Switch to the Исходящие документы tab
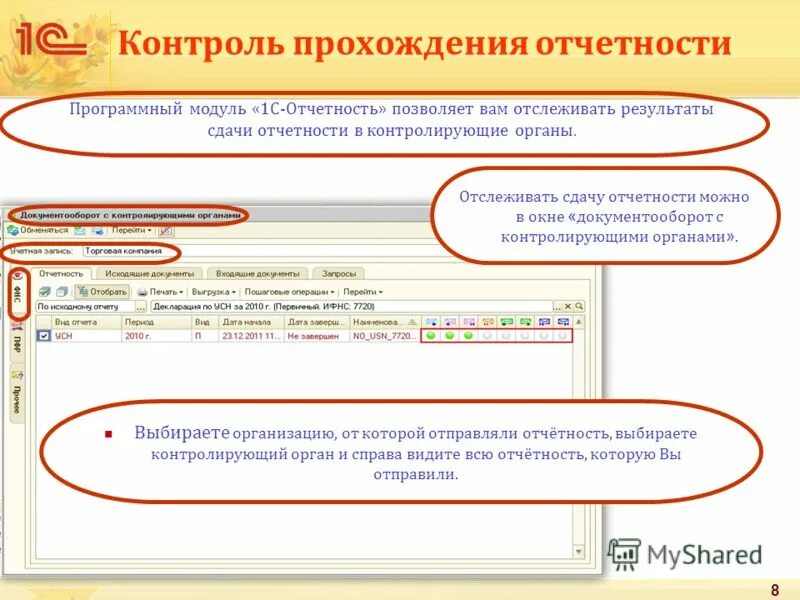Screen dimensions: 800x600 [149, 274]
